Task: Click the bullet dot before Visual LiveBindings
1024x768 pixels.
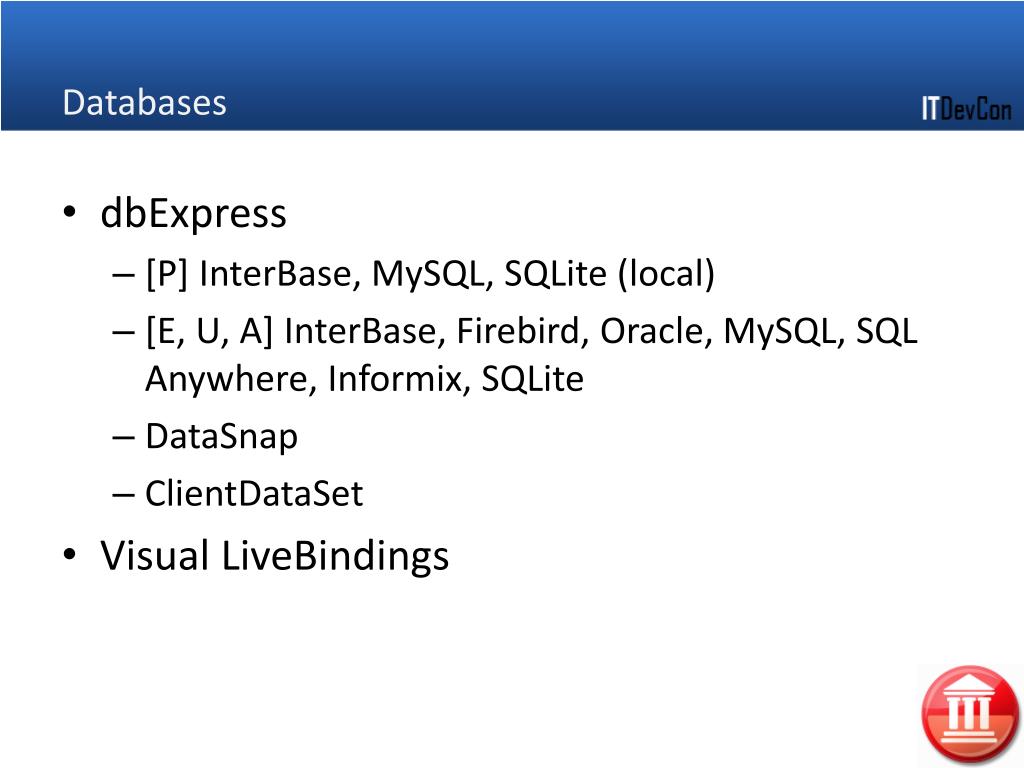Action: (x=70, y=554)
